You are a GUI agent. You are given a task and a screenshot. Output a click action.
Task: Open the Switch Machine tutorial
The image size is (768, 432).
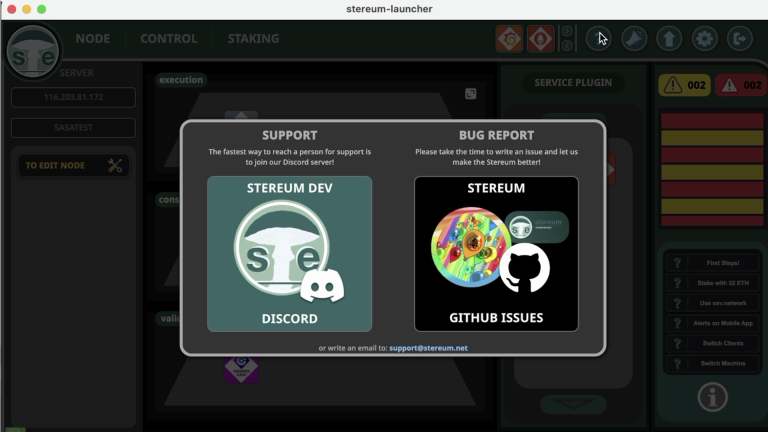[712, 363]
